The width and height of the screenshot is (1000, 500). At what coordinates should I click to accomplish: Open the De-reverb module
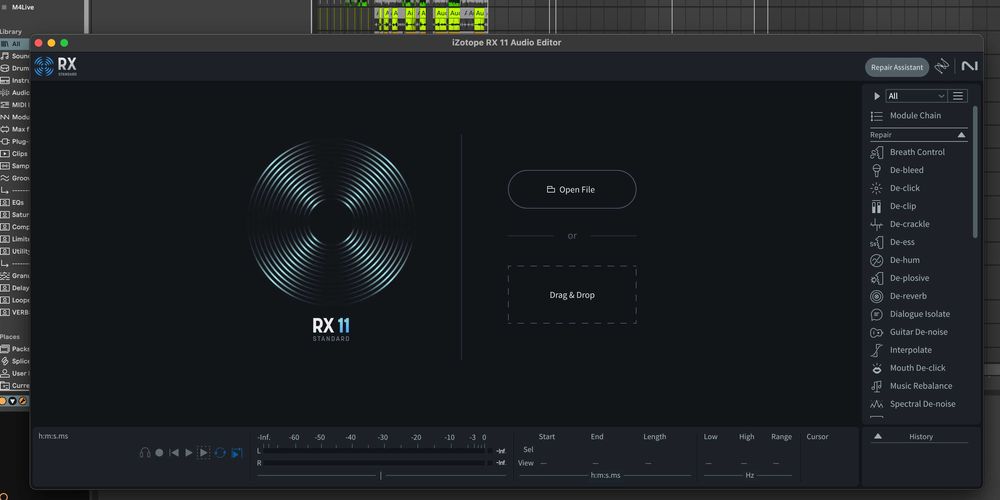pyautogui.click(x=908, y=296)
